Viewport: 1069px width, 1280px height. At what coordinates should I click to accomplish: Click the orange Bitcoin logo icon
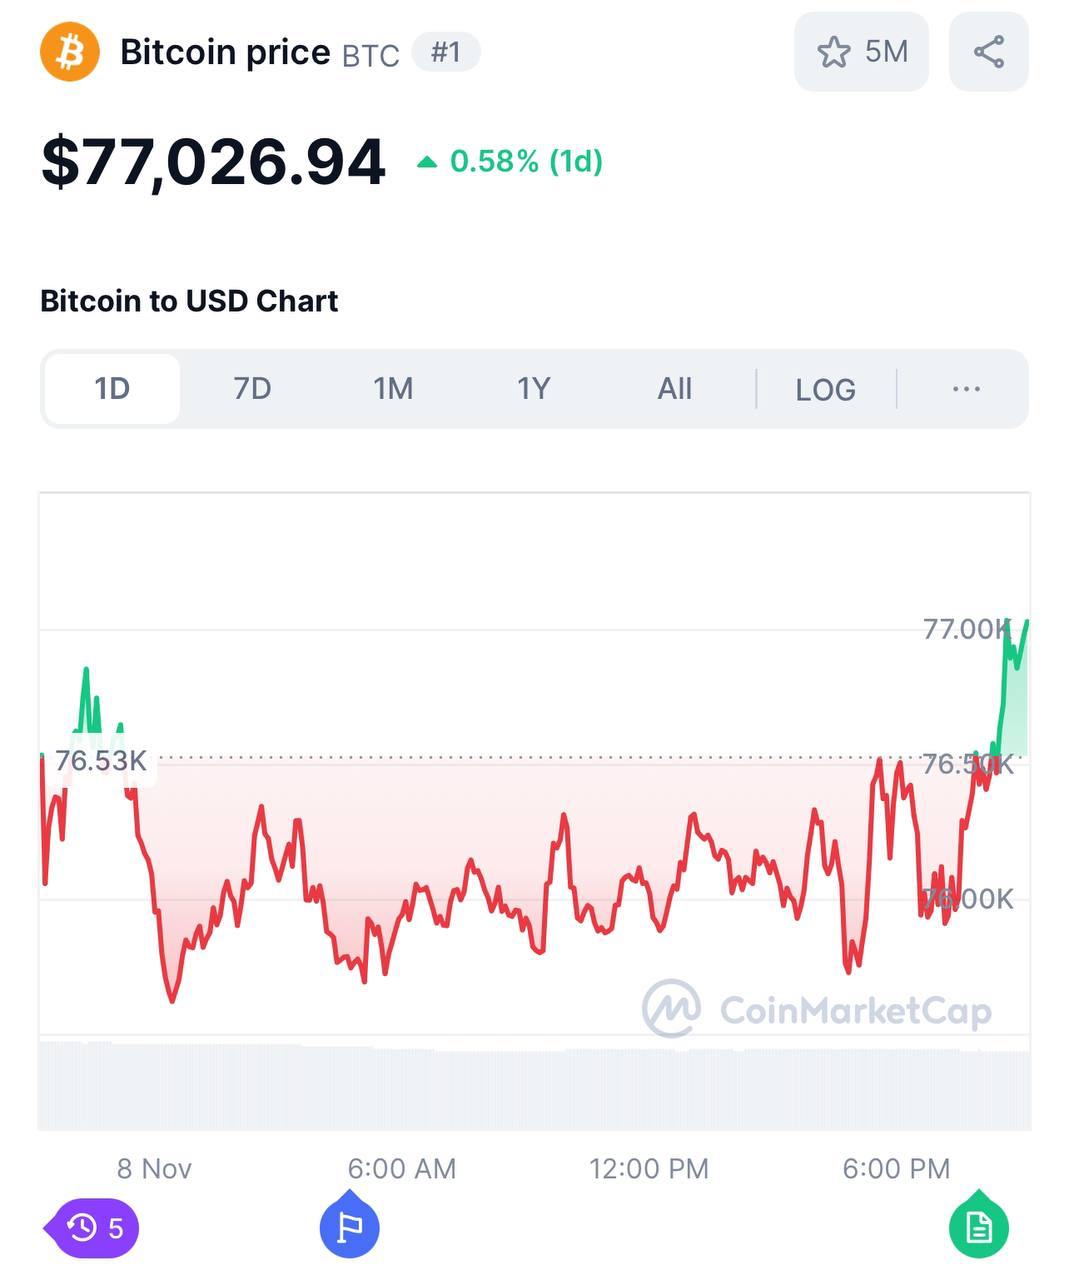tap(70, 52)
